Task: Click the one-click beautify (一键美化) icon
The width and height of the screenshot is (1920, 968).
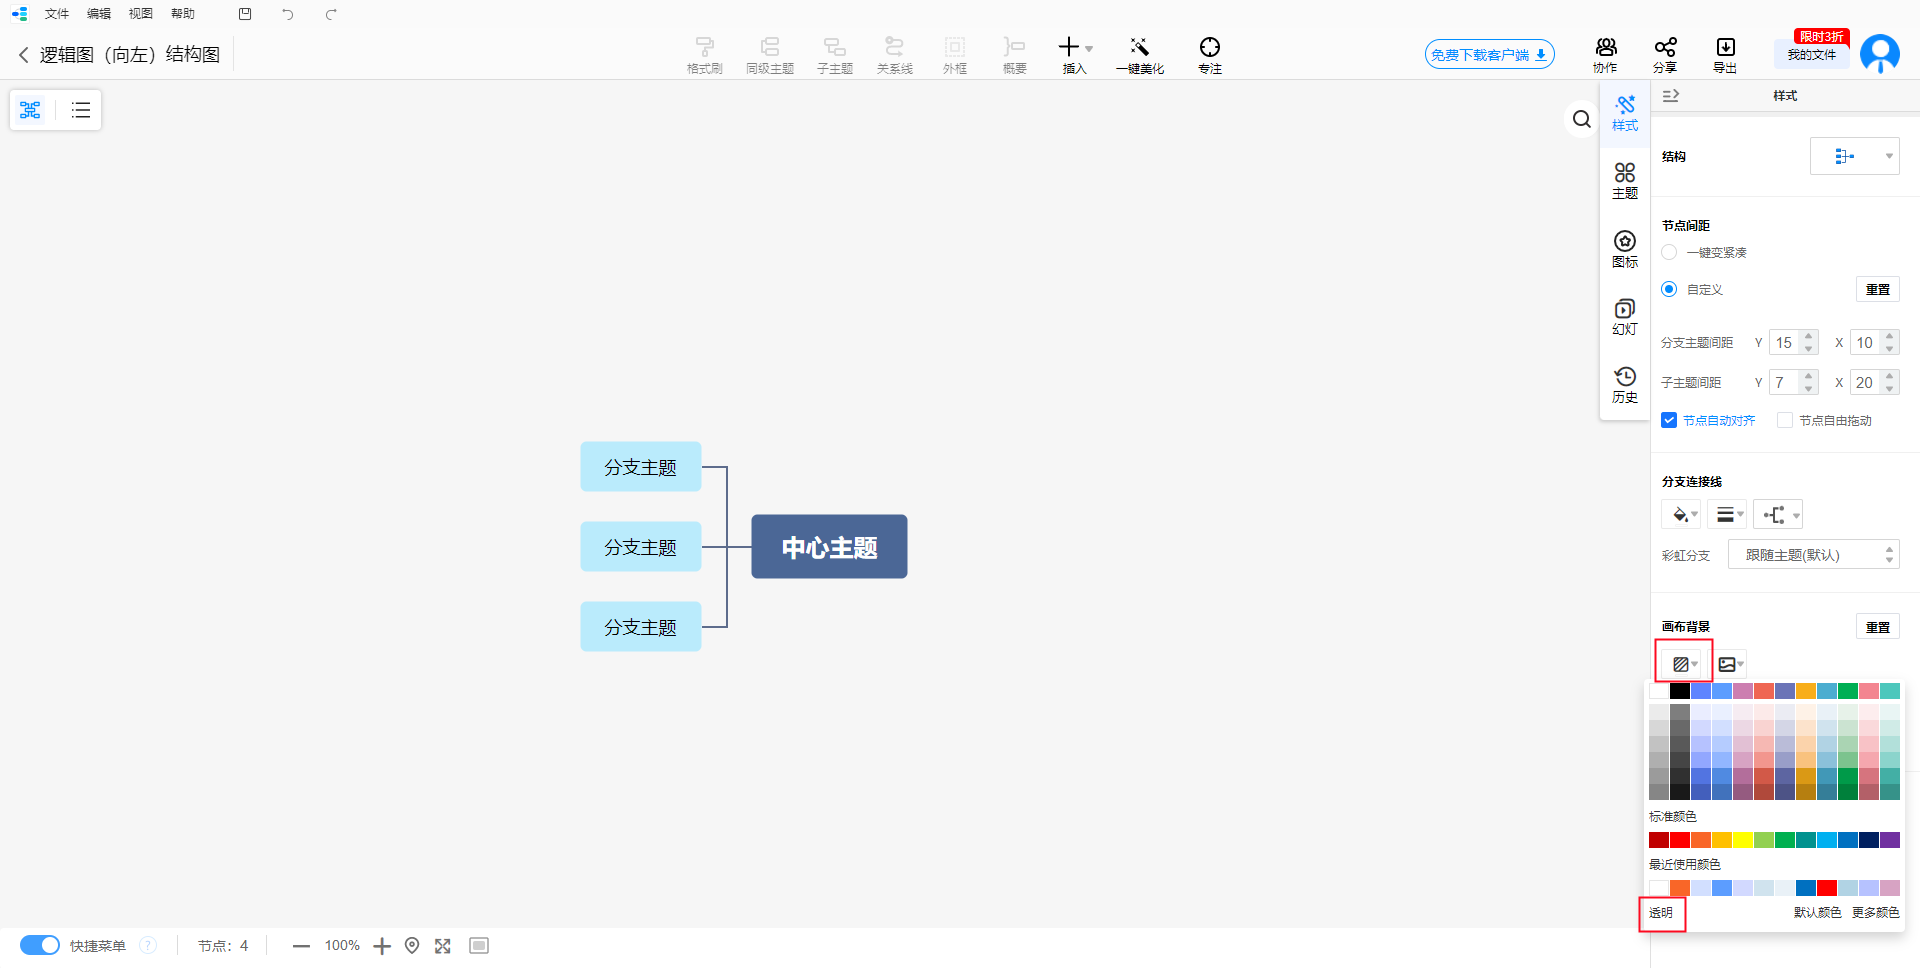Action: click(1139, 54)
